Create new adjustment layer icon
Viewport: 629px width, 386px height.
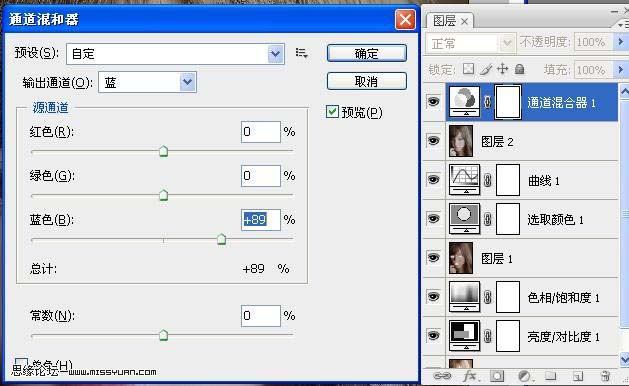pos(524,376)
